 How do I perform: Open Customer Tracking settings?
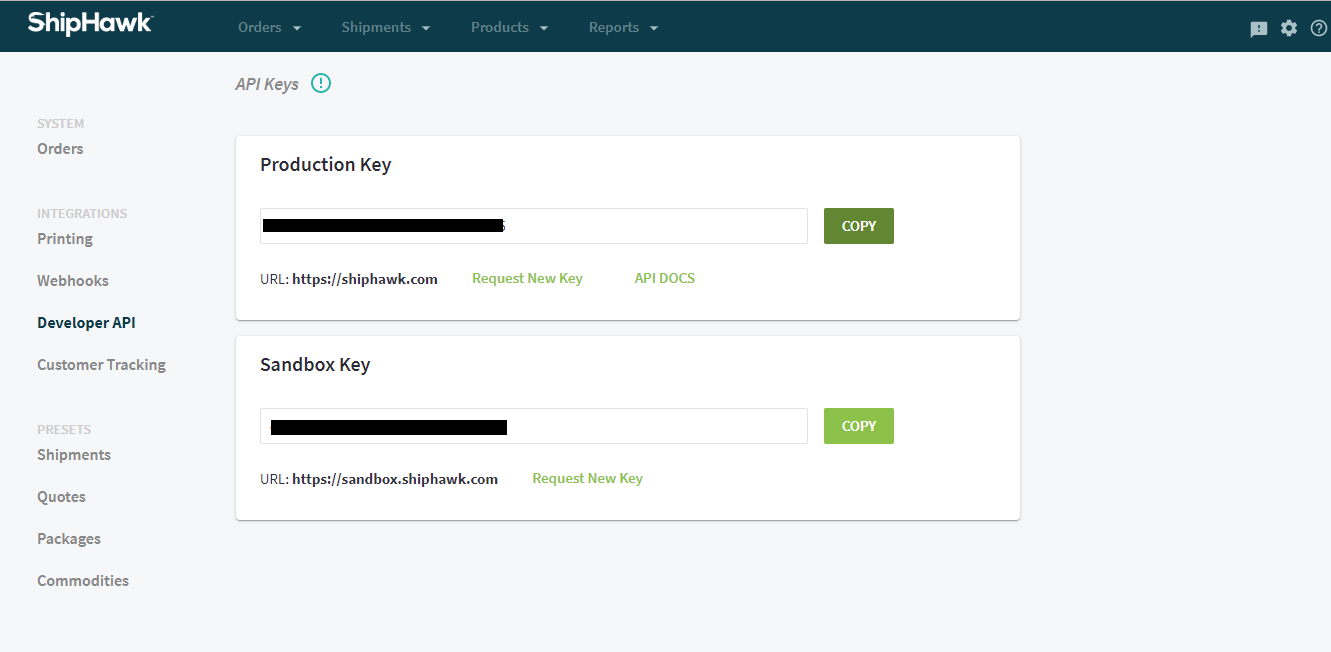point(101,365)
